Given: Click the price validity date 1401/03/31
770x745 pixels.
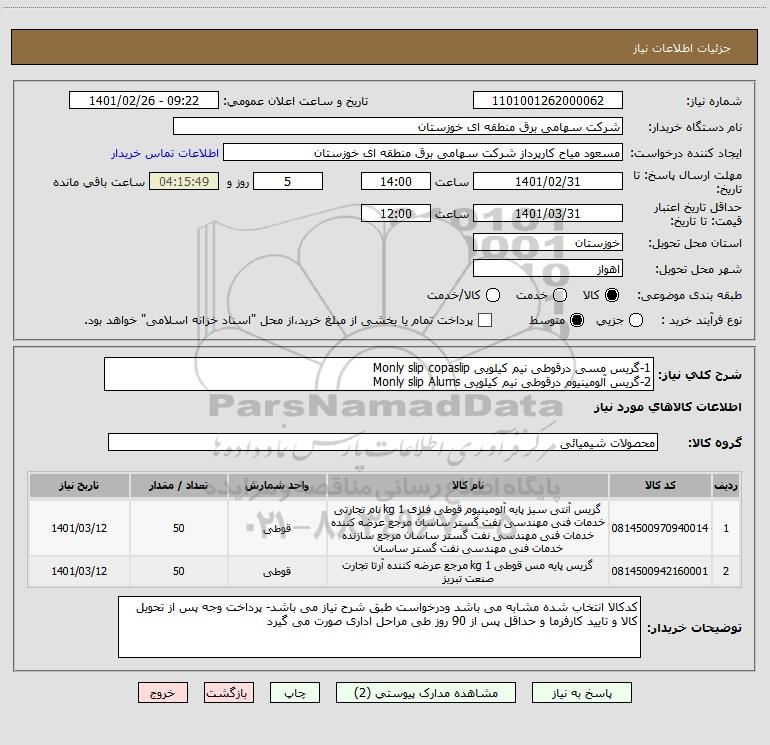Looking at the screenshot, I should 548,213.
